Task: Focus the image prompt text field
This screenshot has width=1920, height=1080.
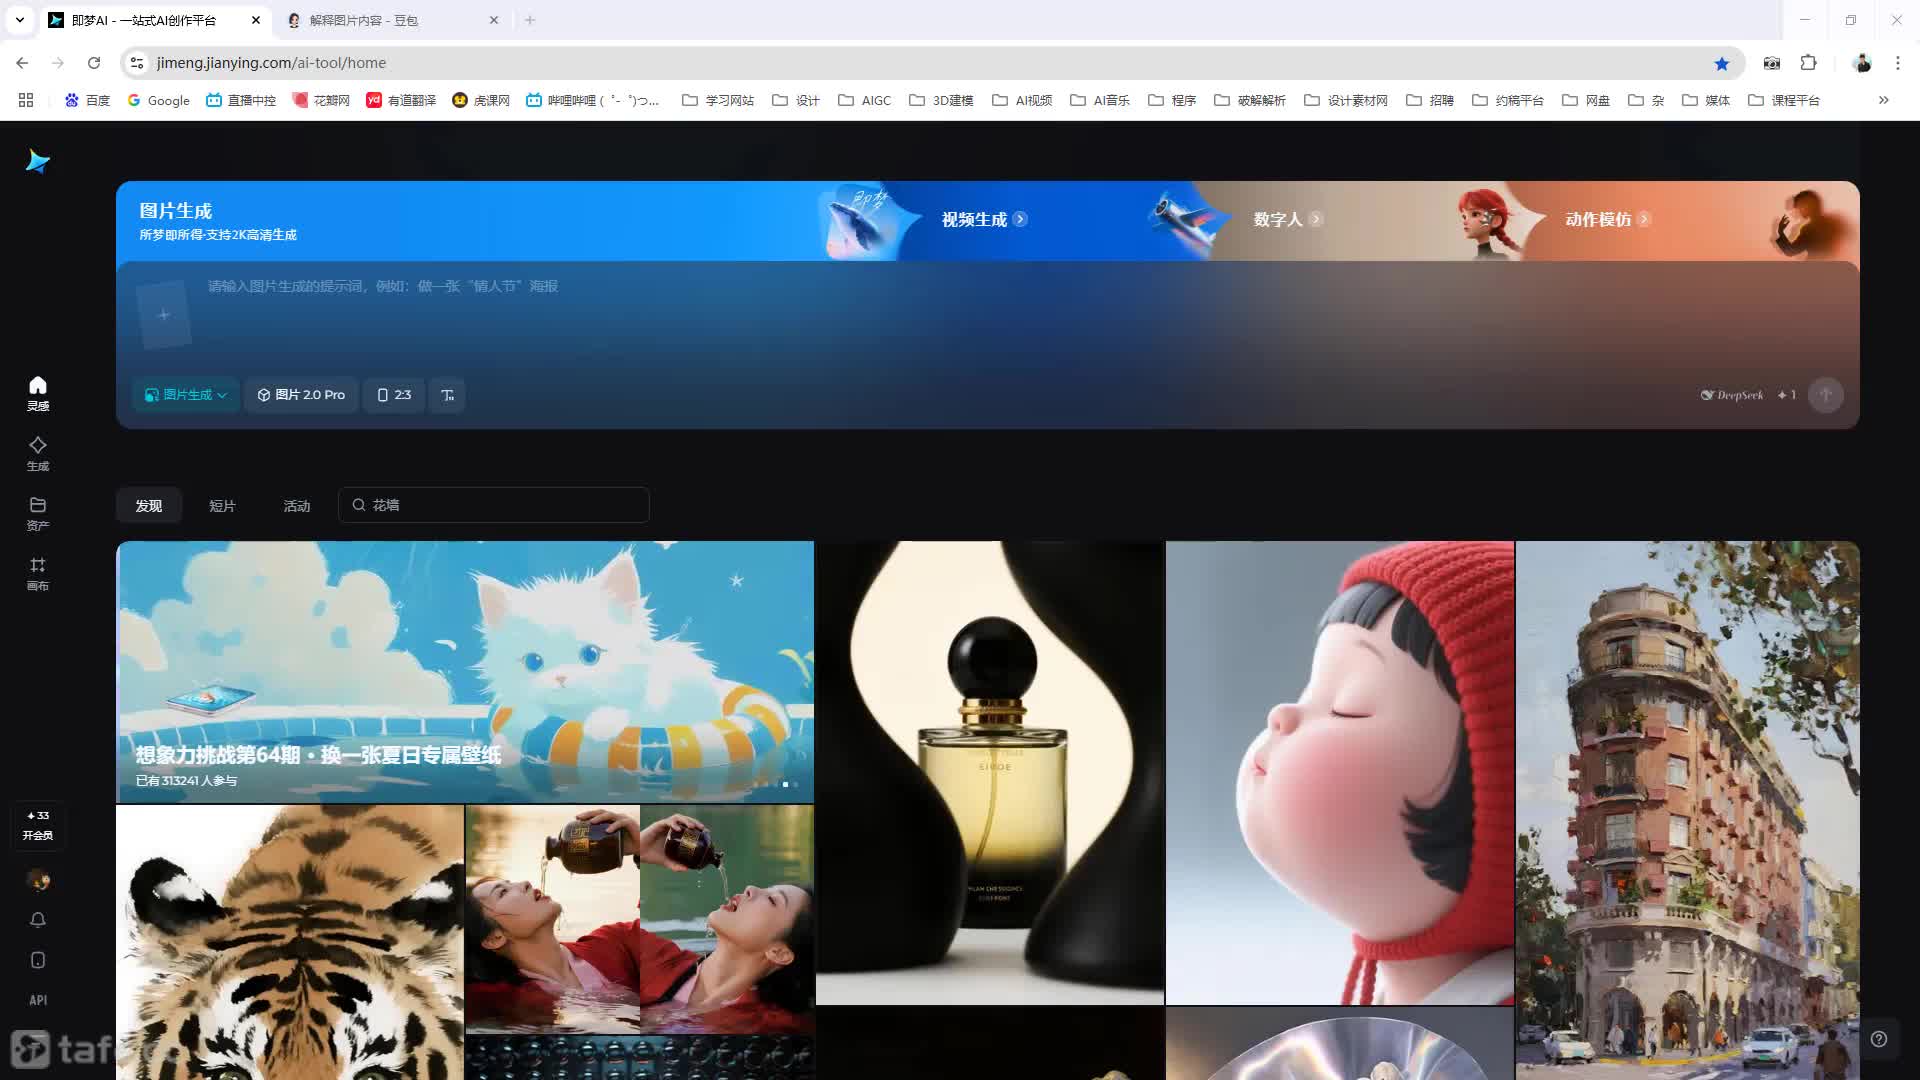Action: pos(1020,315)
